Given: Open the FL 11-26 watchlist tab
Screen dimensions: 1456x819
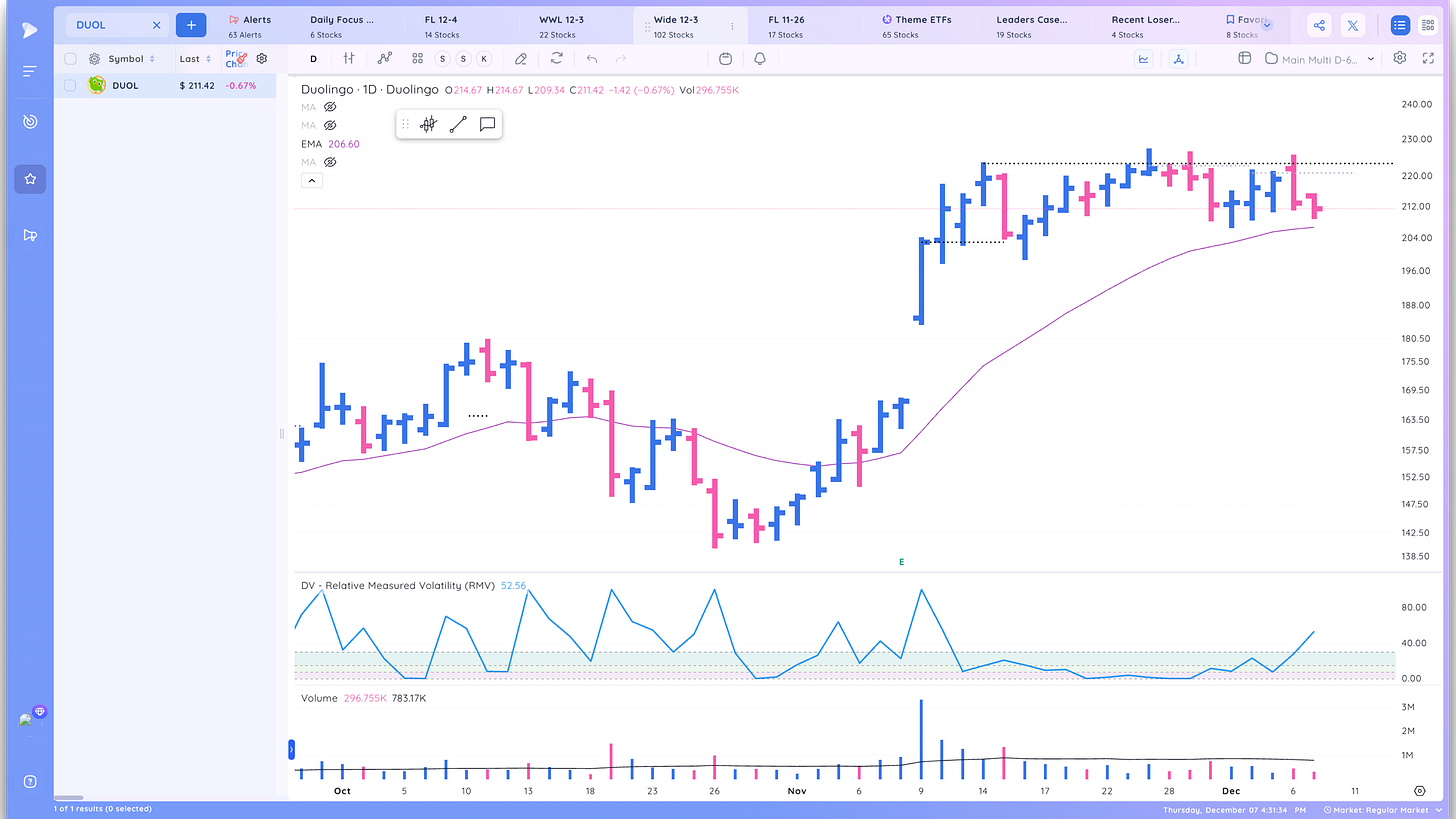Looking at the screenshot, I should point(785,26).
